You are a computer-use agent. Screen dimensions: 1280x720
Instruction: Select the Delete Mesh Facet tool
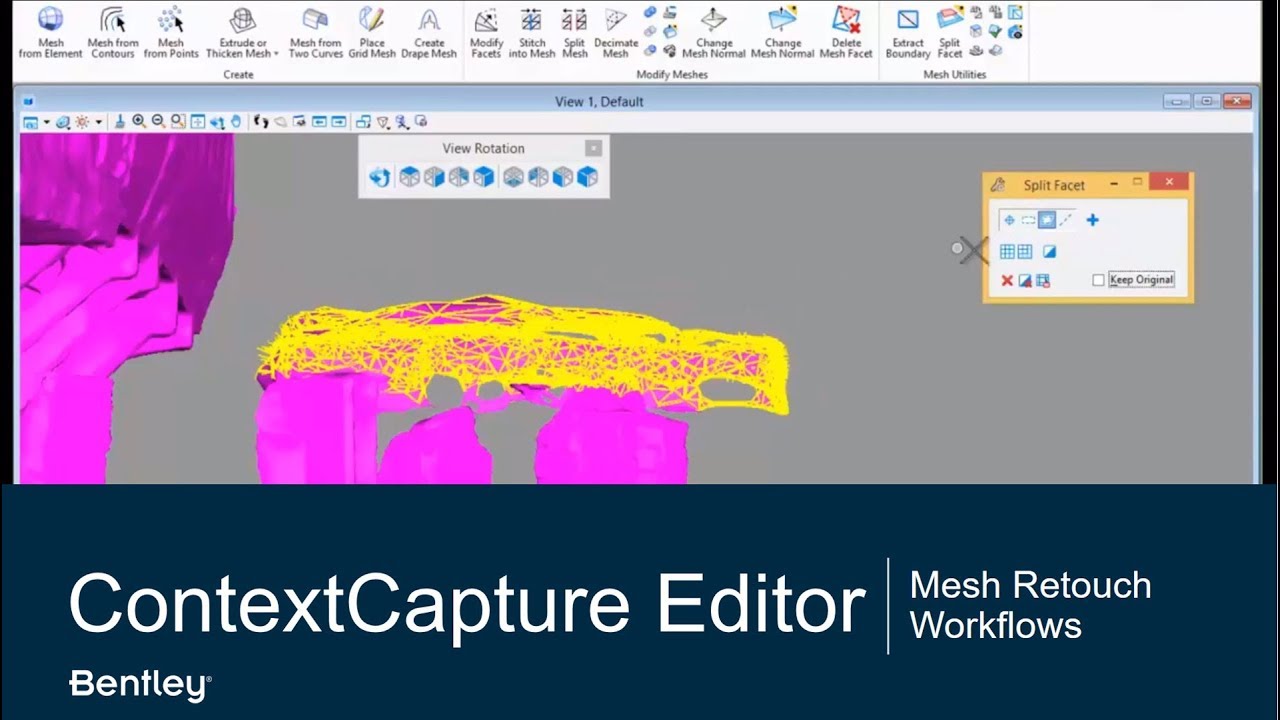tap(847, 32)
